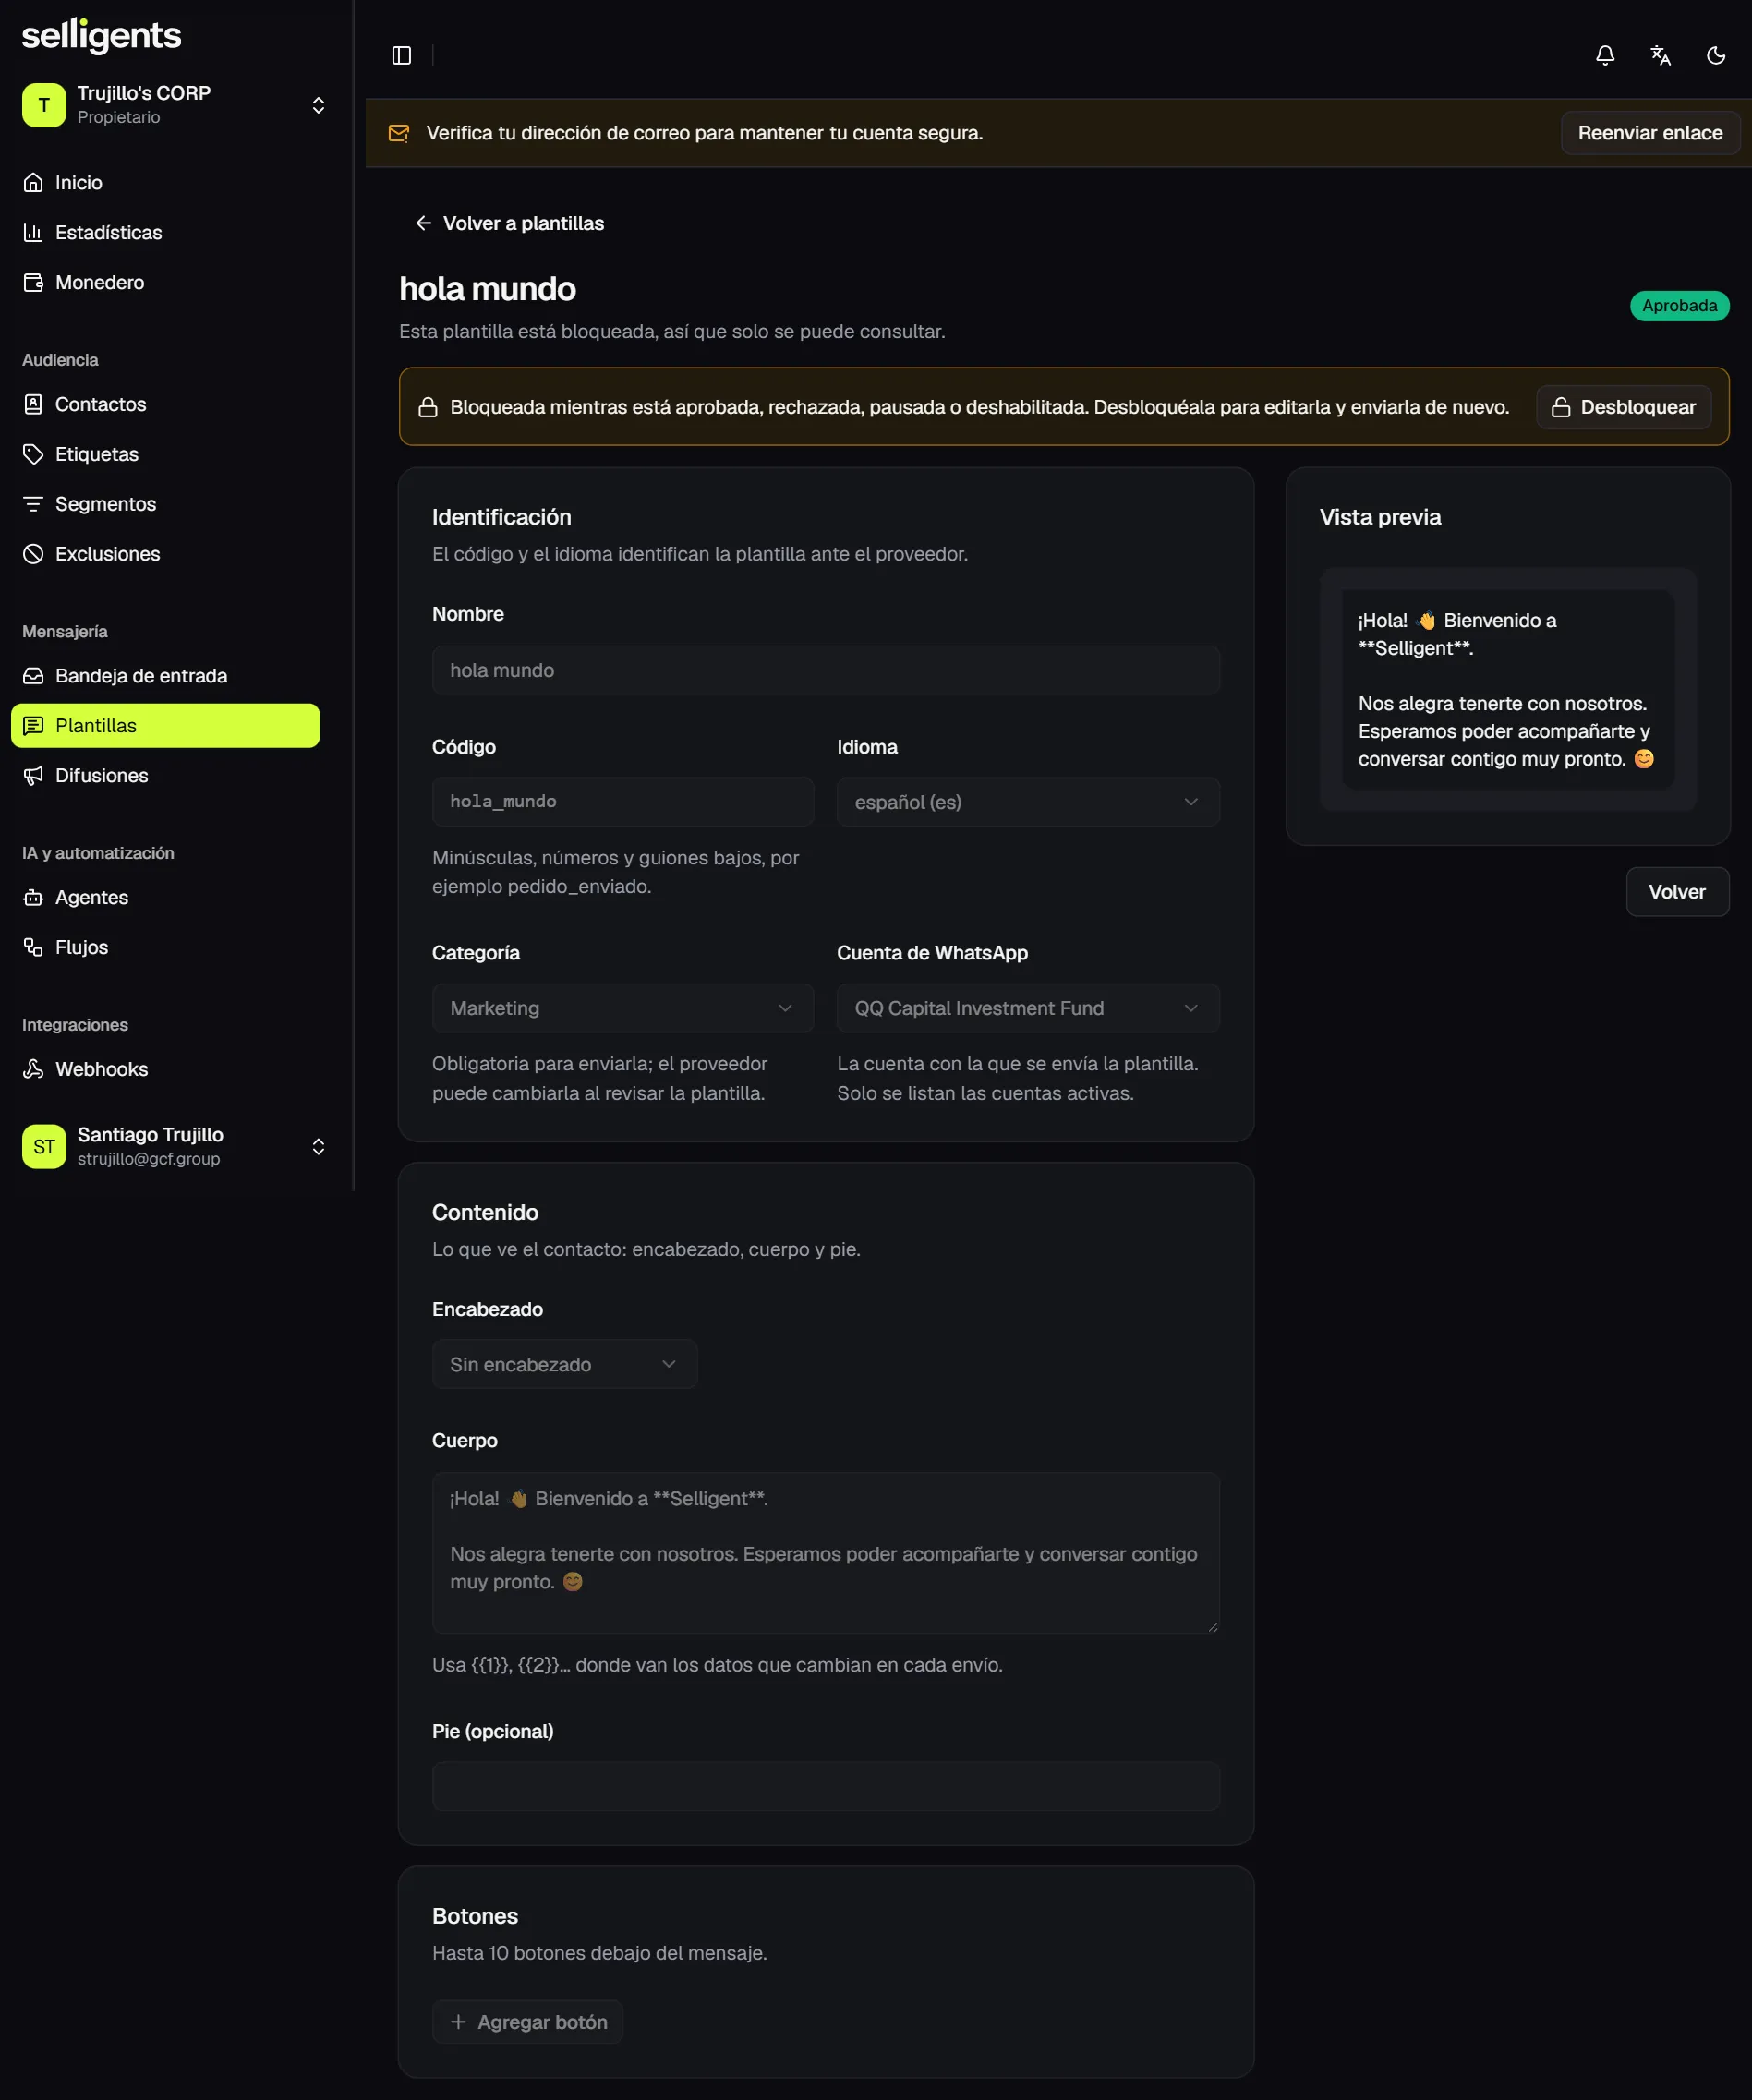Open the Cuenta de WhatsApp dropdown
This screenshot has height=2100, width=1752.
(1027, 1008)
